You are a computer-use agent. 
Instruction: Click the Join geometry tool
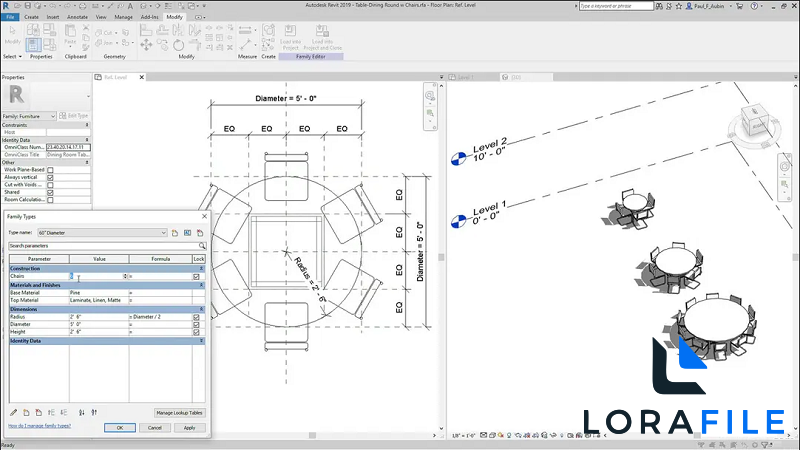pyautogui.click(x=105, y=43)
